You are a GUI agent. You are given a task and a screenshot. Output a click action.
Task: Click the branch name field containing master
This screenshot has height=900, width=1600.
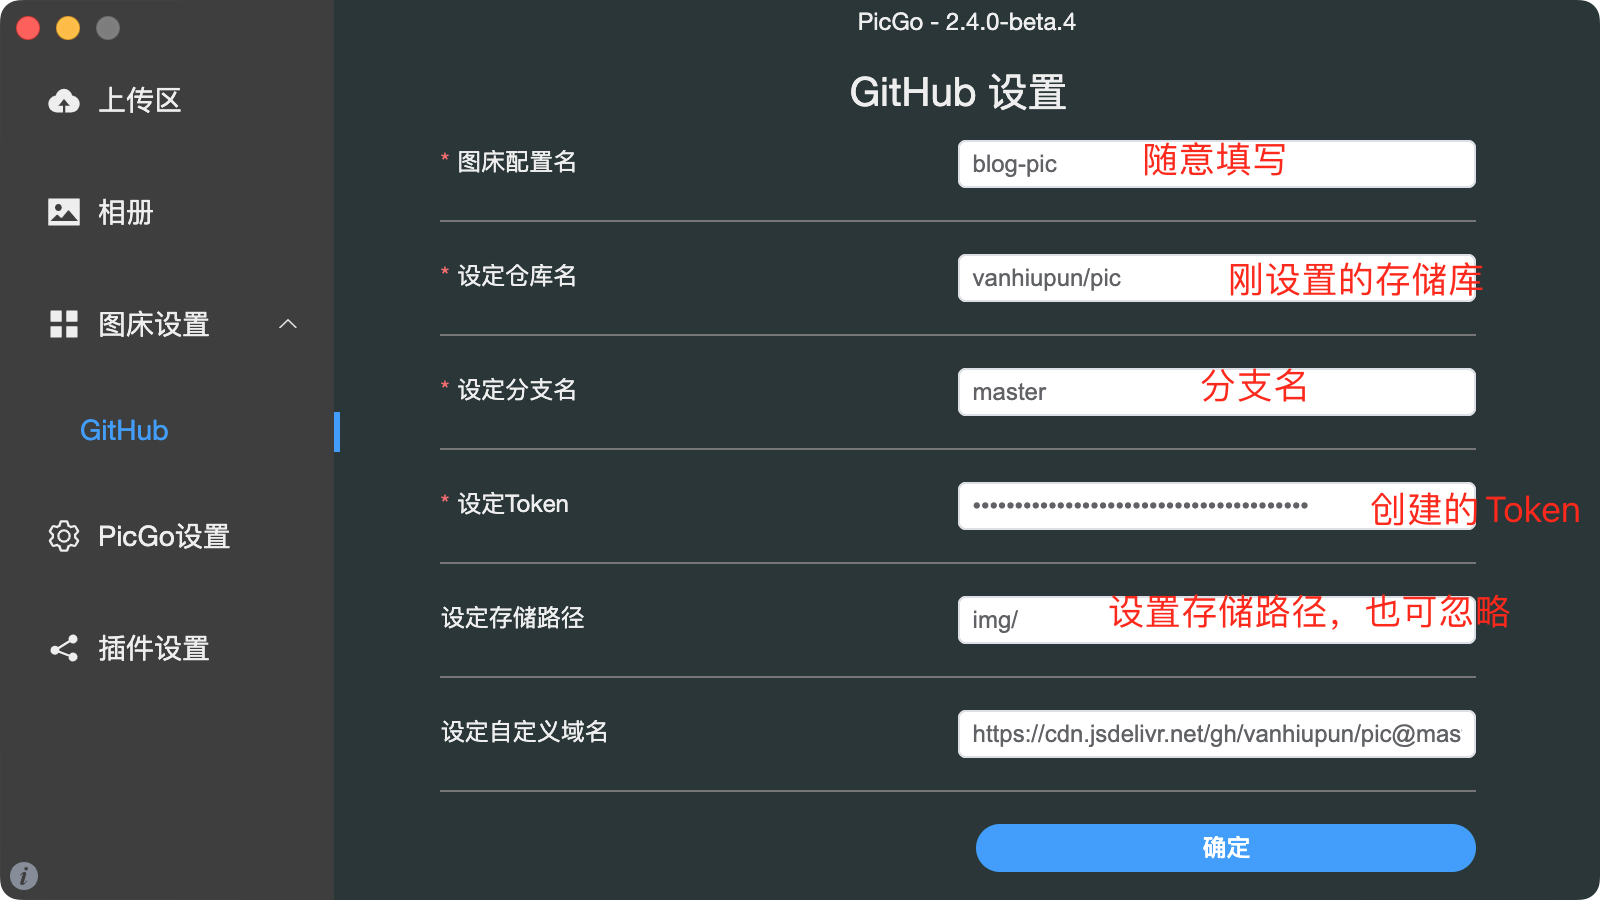(x=1217, y=392)
